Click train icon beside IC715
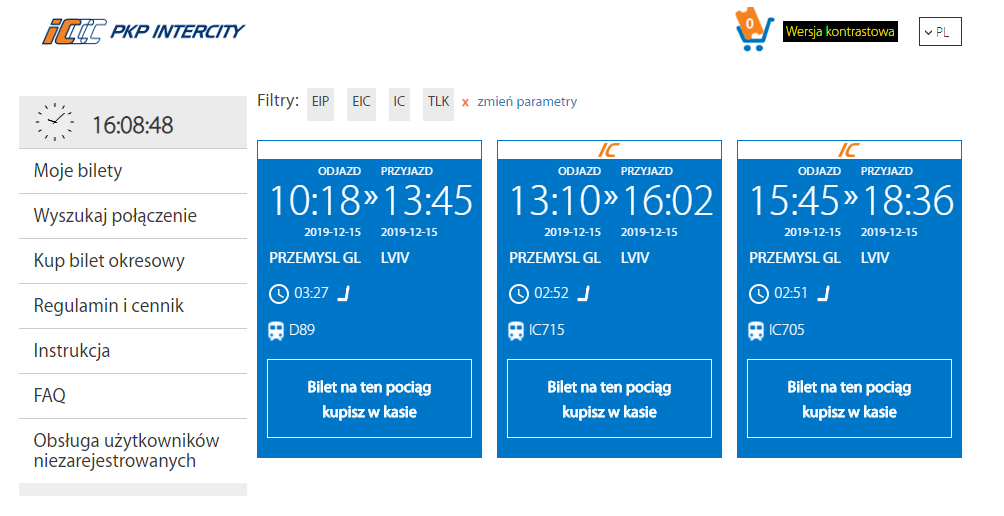Screen dimensions: 1004x516 pos(517,330)
